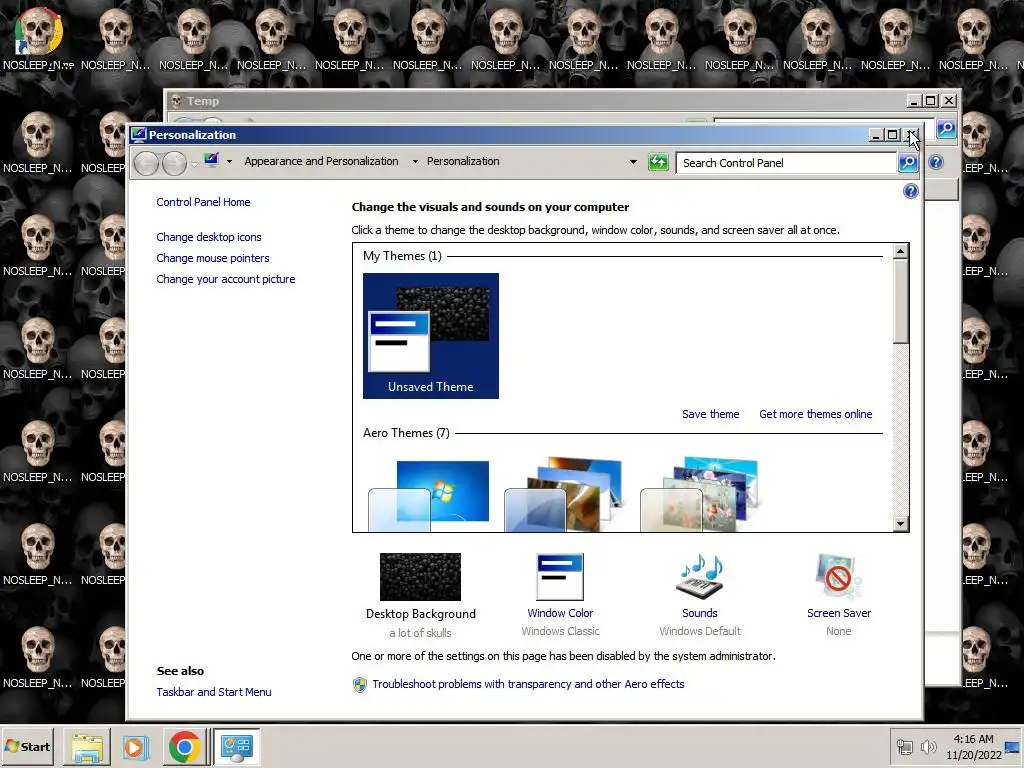
Task: Click Change your account picture link
Action: [x=225, y=279]
